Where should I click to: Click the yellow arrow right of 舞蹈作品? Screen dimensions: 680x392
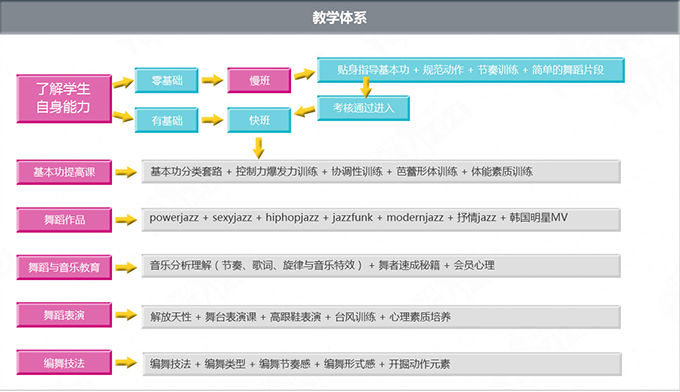[126, 220]
